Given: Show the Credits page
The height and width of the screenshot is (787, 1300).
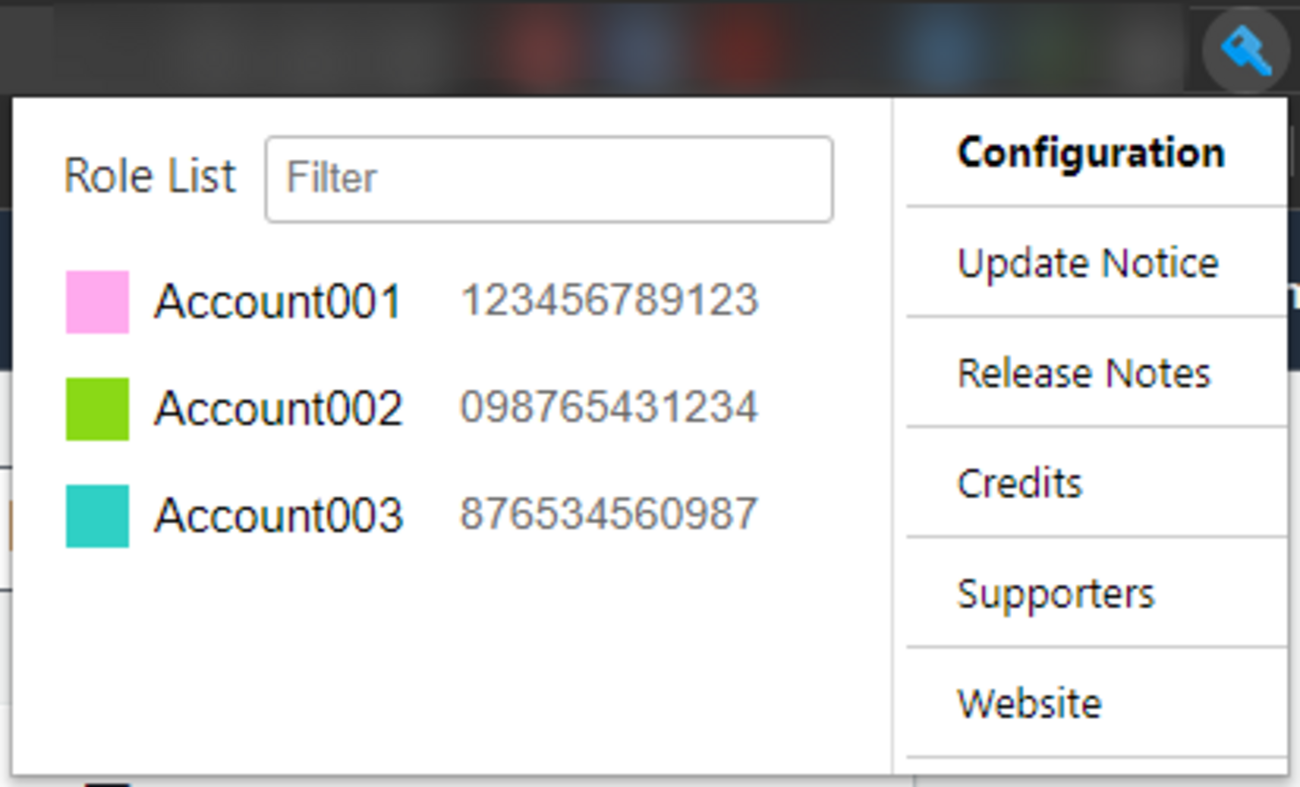Looking at the screenshot, I should (x=1019, y=484).
